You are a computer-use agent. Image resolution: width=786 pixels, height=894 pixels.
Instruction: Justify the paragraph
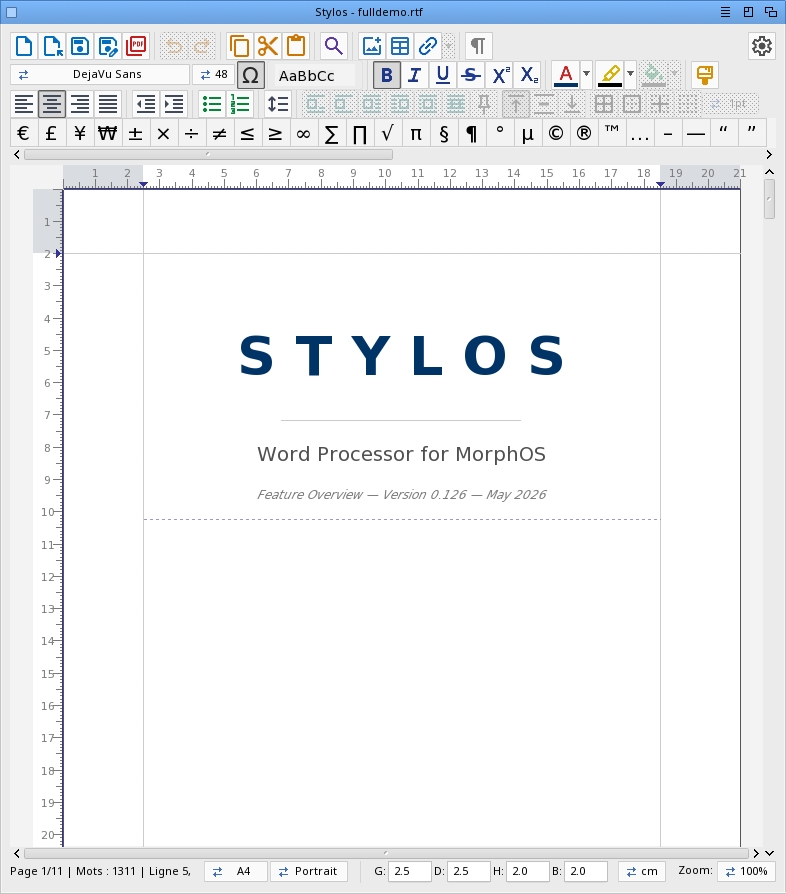(108, 104)
